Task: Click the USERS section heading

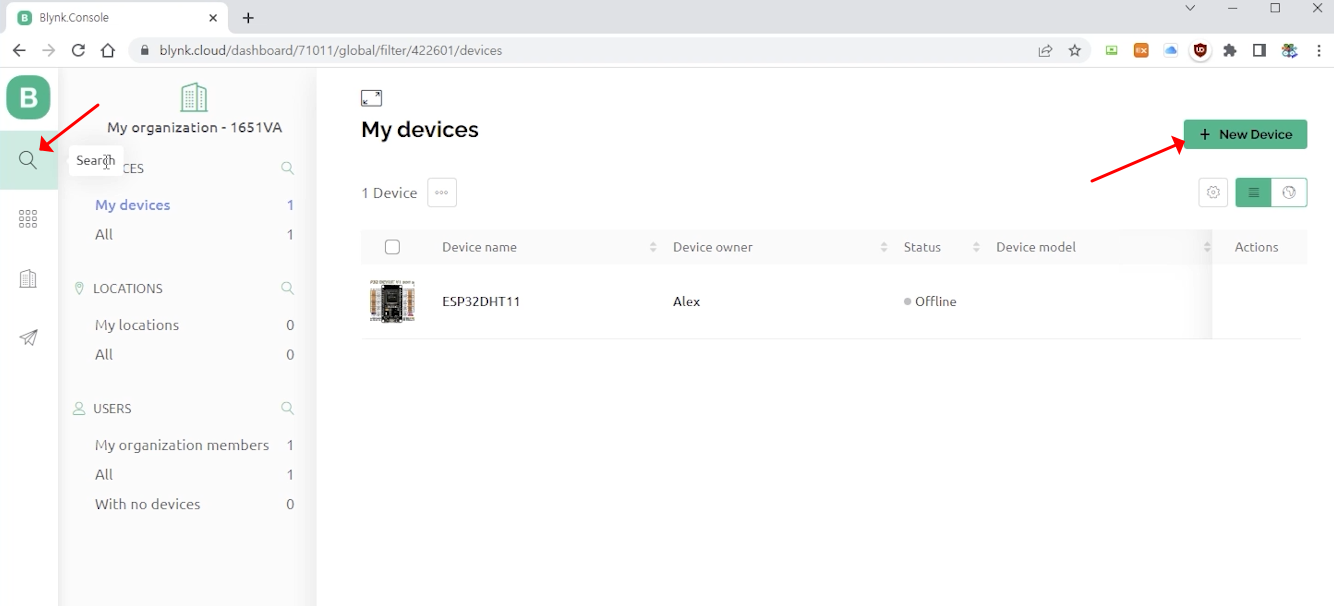Action: pyautogui.click(x=112, y=408)
